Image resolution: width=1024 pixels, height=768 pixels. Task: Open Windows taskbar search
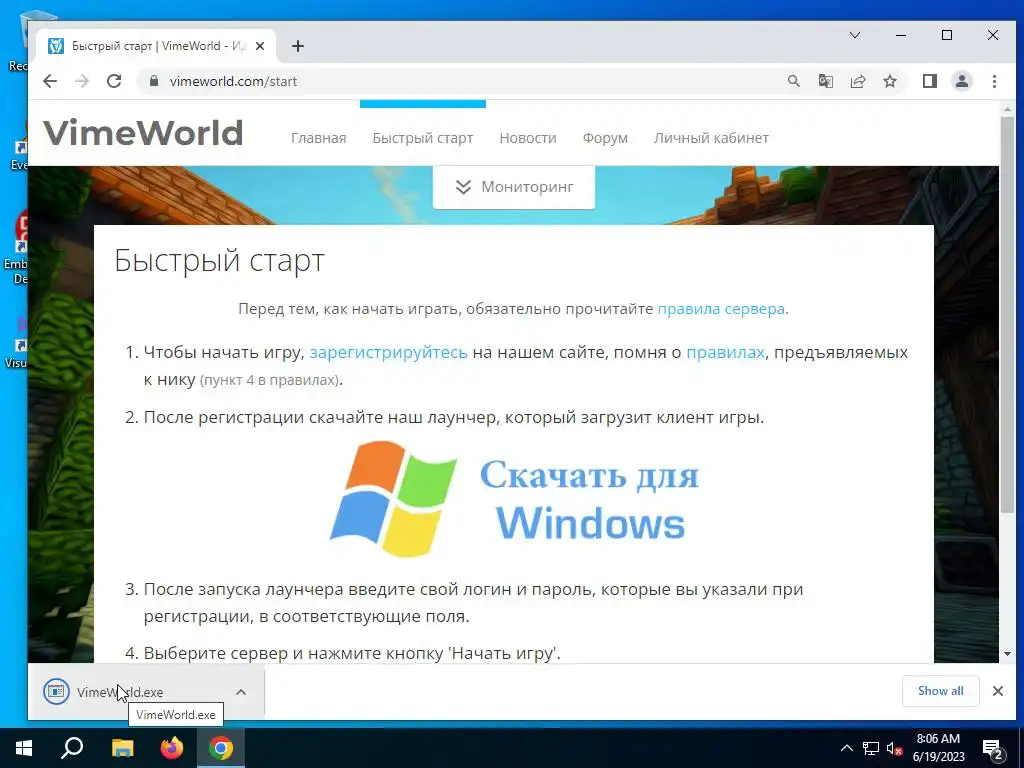click(72, 748)
